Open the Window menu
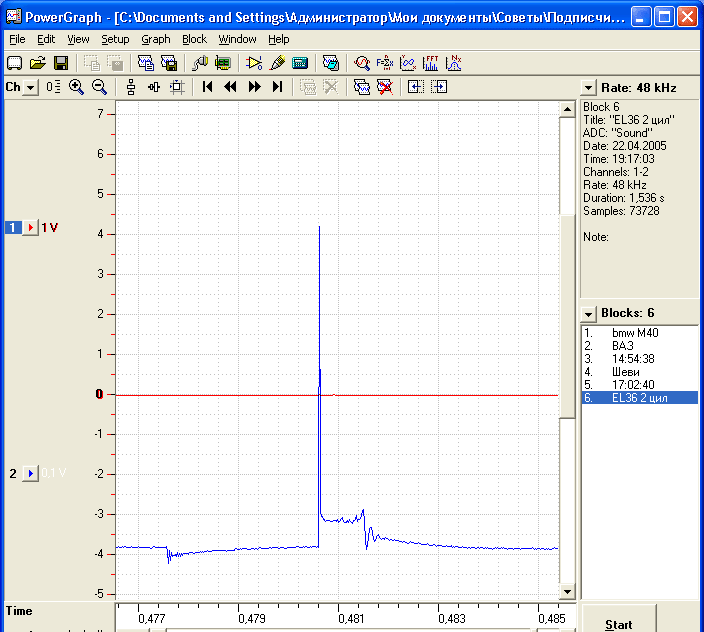704x632 pixels. point(237,40)
